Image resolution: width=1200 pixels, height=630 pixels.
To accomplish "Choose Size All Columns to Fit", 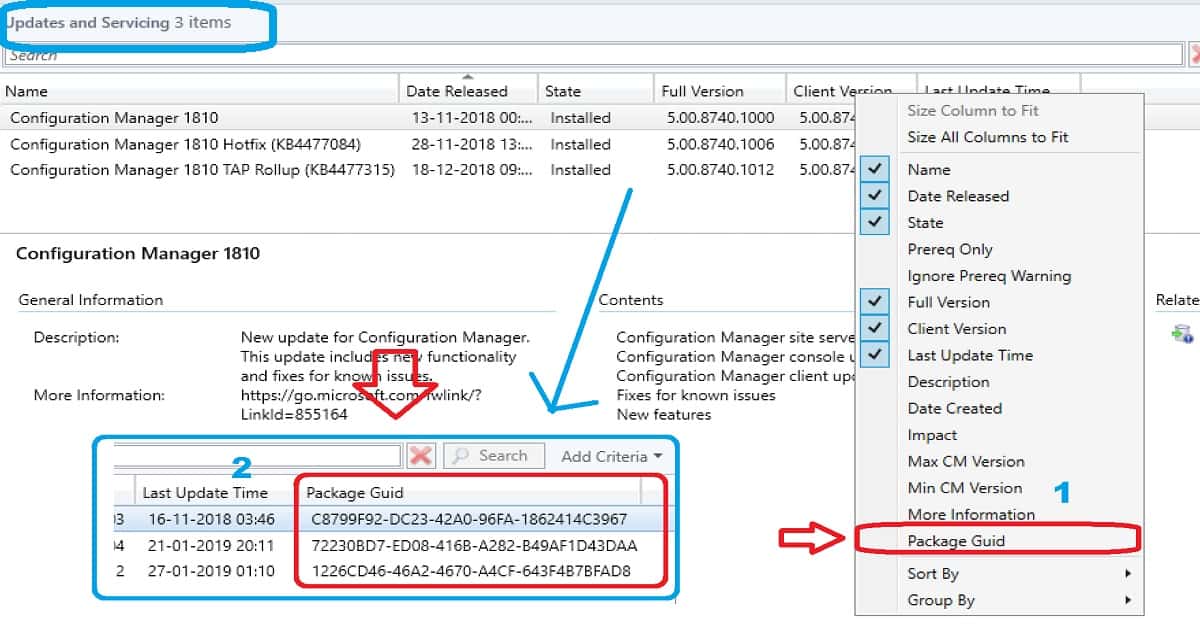I will (987, 137).
